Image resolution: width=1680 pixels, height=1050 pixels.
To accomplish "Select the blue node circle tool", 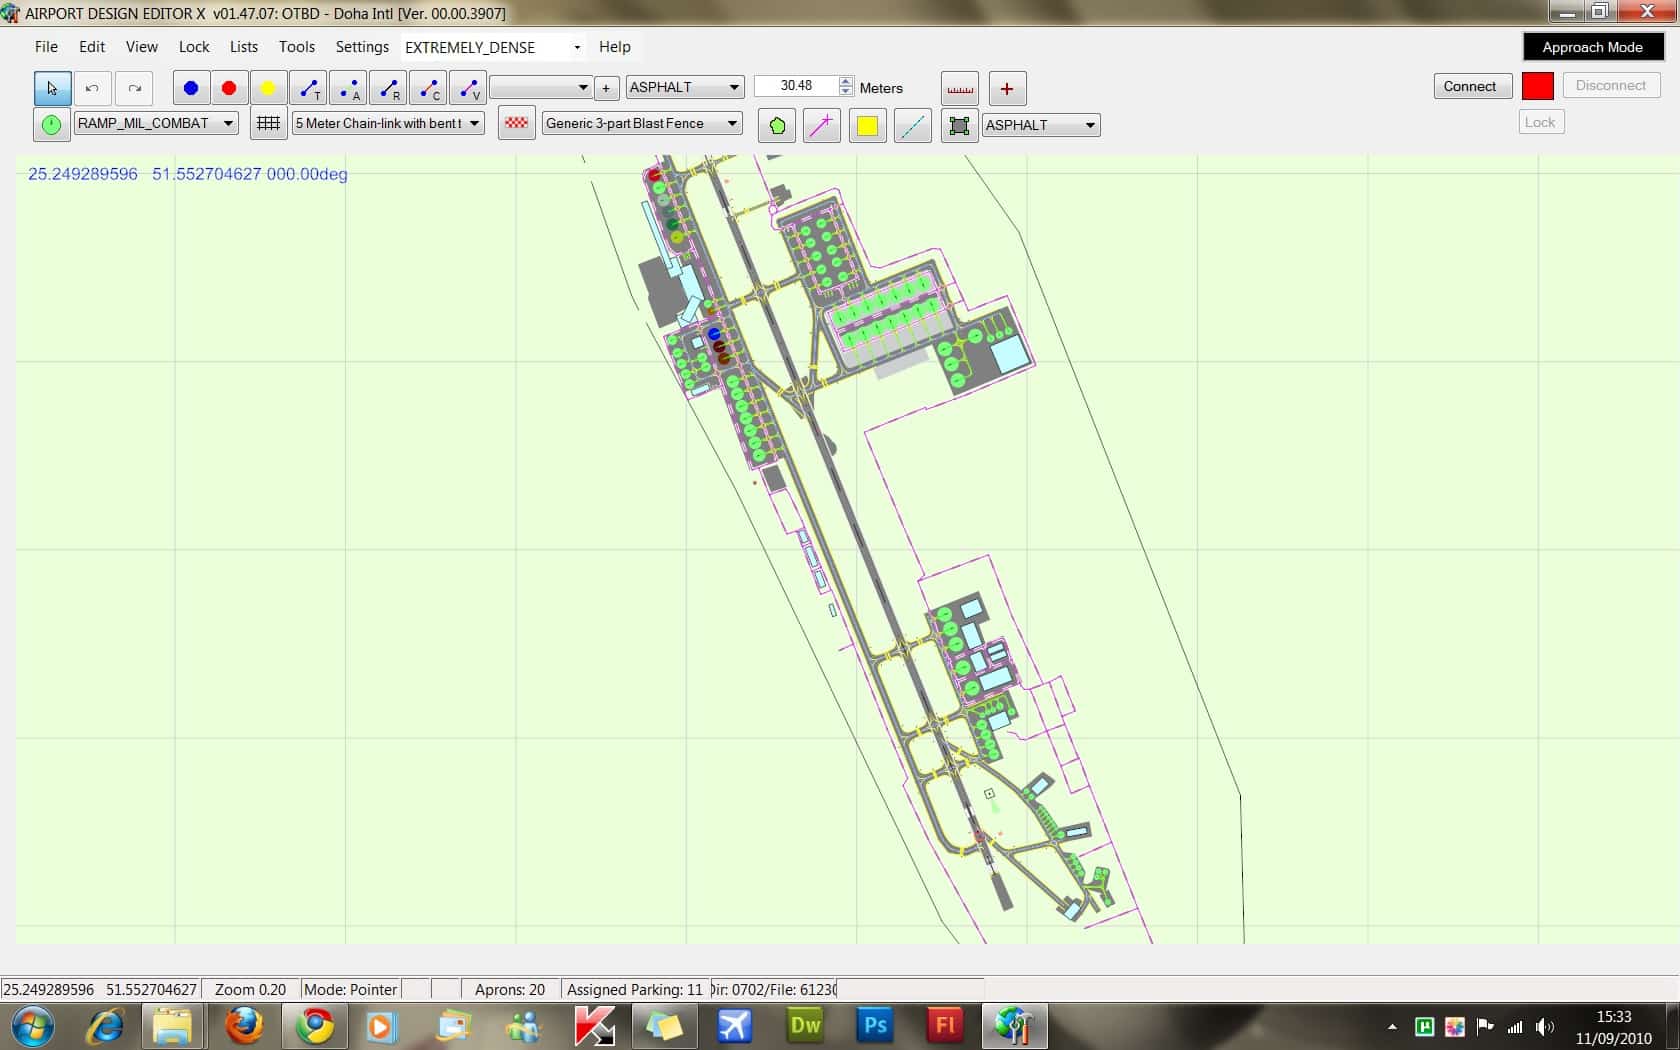I will 191,88.
